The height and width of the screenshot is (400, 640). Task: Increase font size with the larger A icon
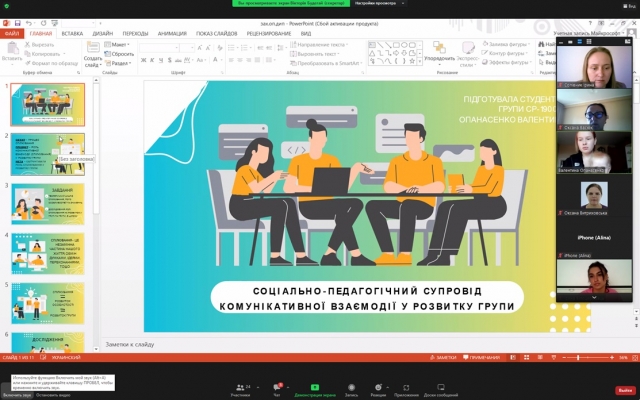(x=200, y=48)
